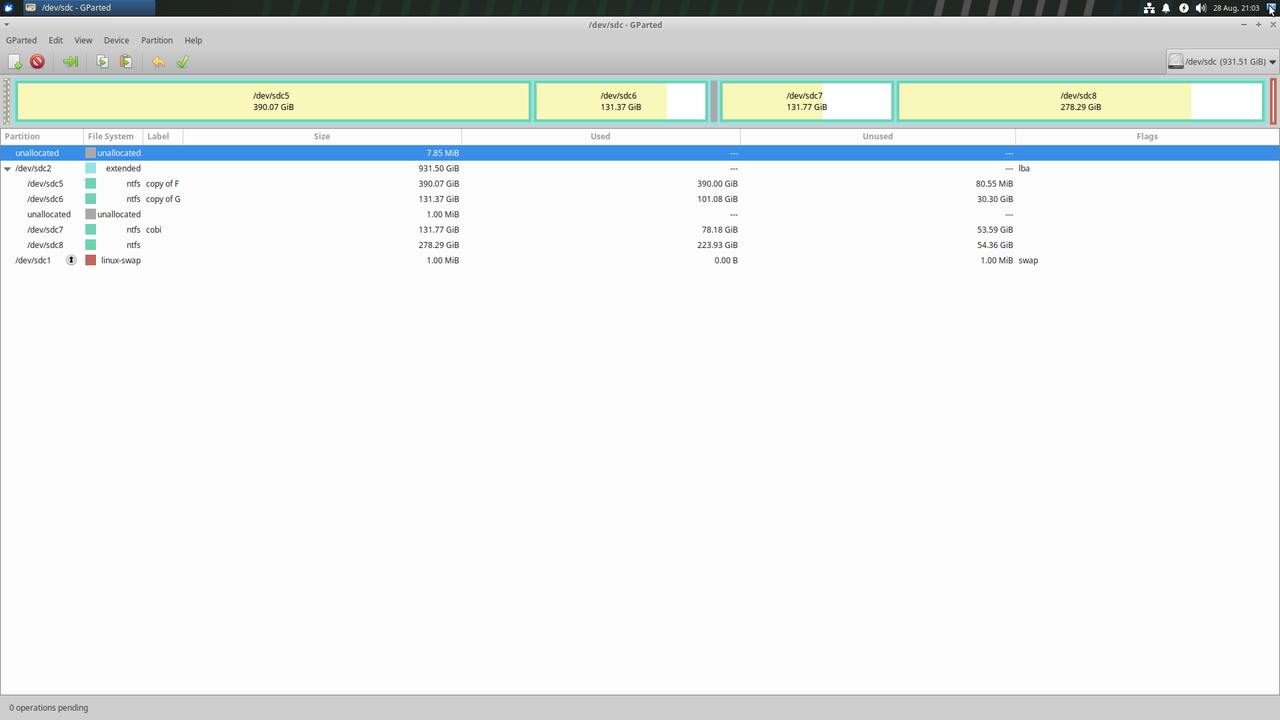Open the power manager tray icon

click(1184, 8)
